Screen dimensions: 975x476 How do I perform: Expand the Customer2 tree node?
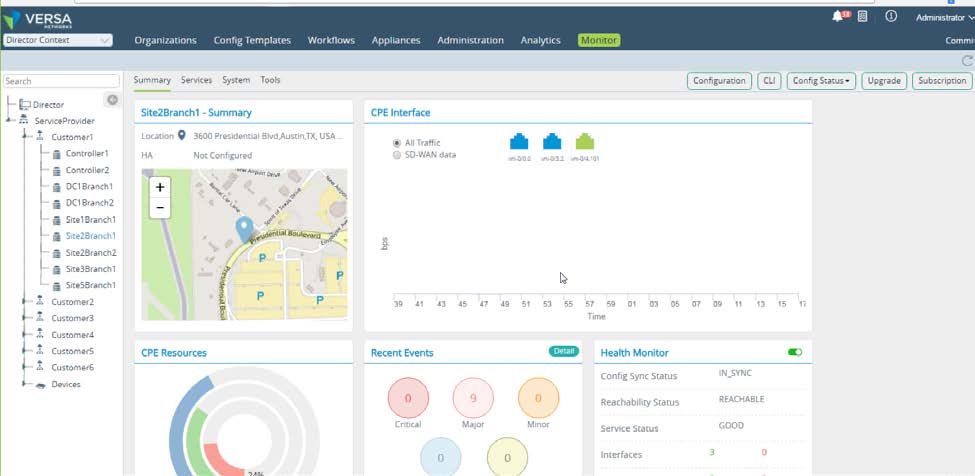click(24, 301)
